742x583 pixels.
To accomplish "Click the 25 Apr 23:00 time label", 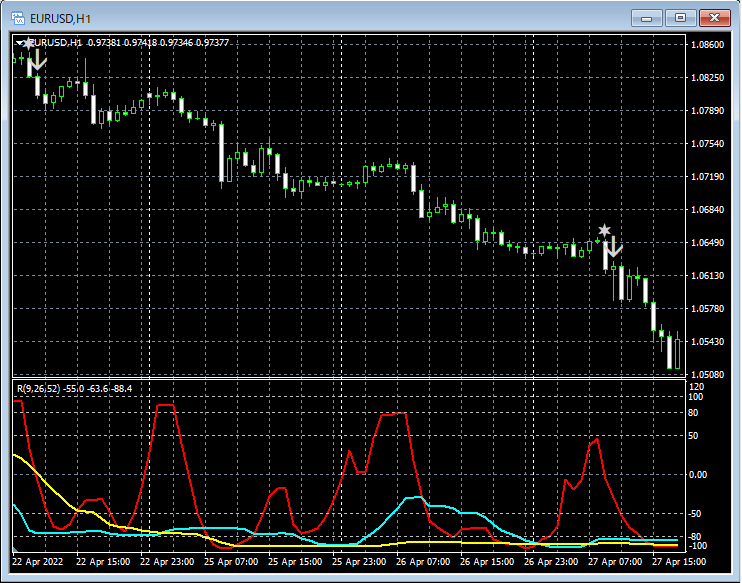I will 360,562.
